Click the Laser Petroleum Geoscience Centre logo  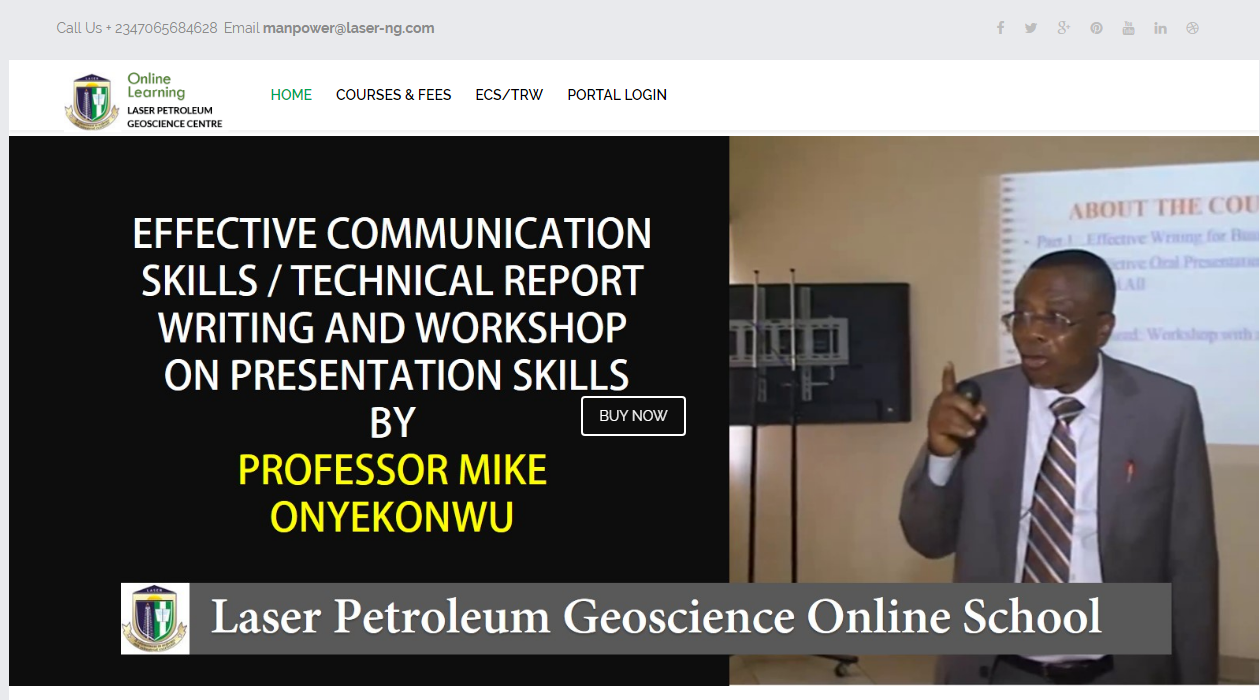[x=145, y=101]
